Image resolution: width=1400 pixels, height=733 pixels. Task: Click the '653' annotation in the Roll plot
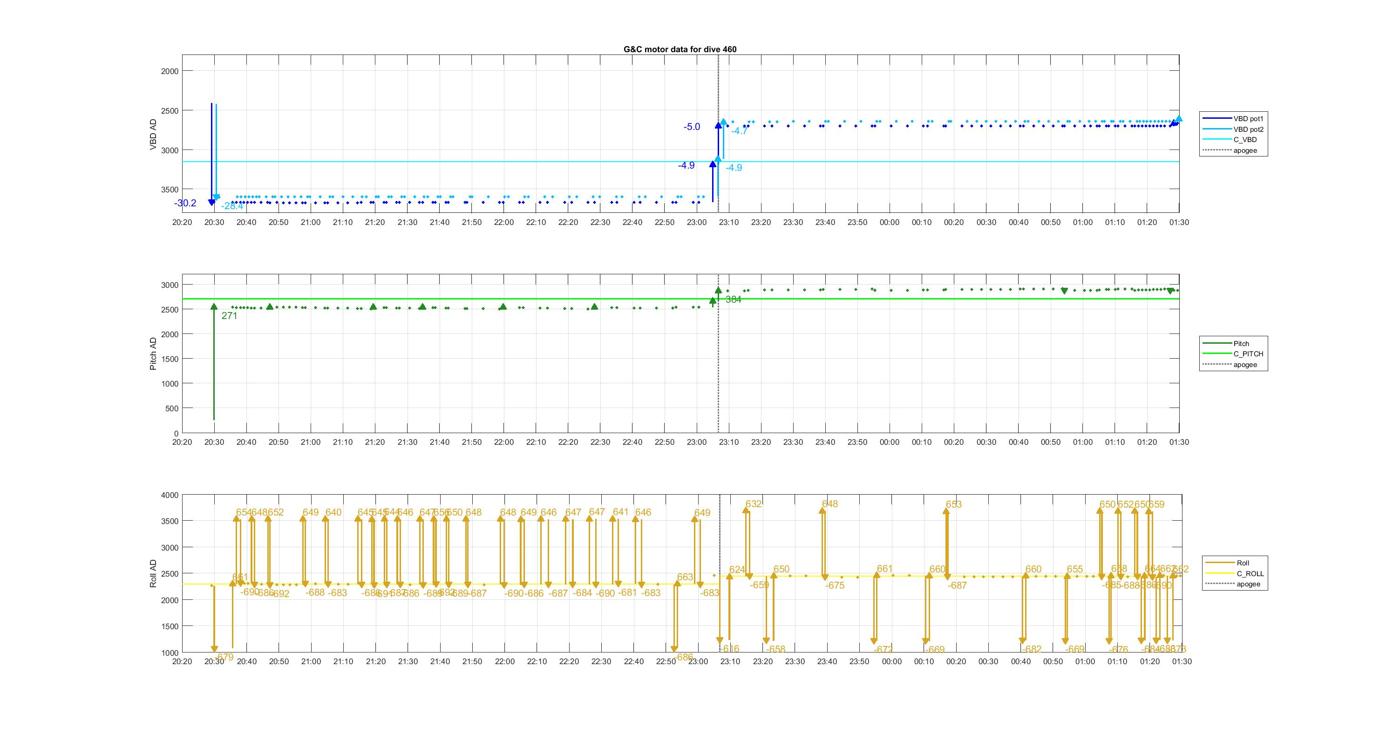[953, 505]
